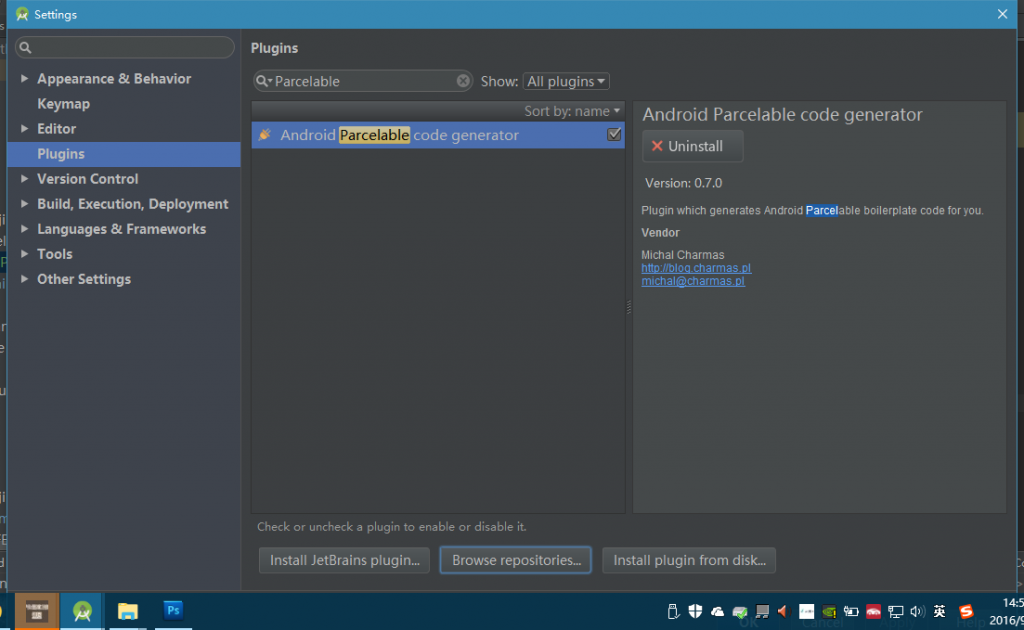The image size is (1024, 630).
Task: Open the Show 'All plugins' dropdown
Action: pos(566,82)
